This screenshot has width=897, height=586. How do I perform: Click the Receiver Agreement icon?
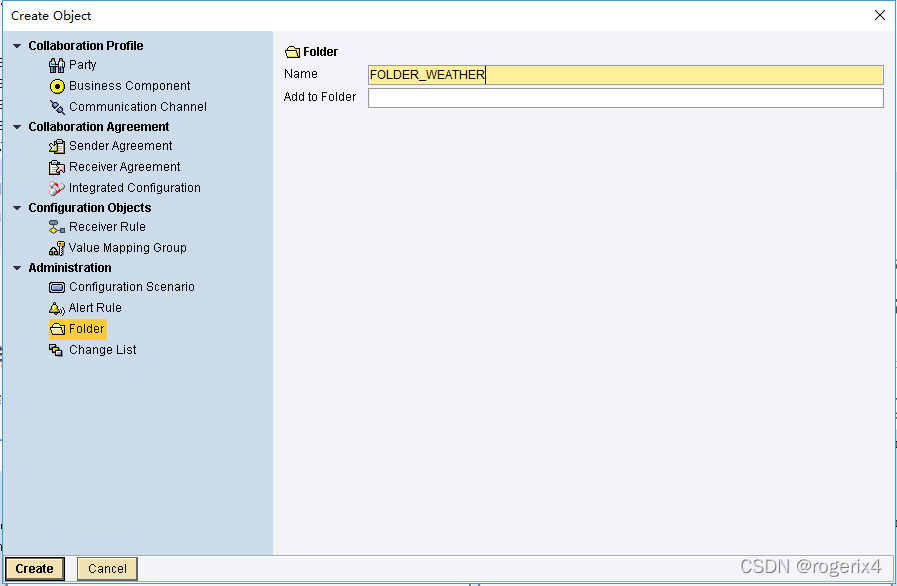(57, 167)
